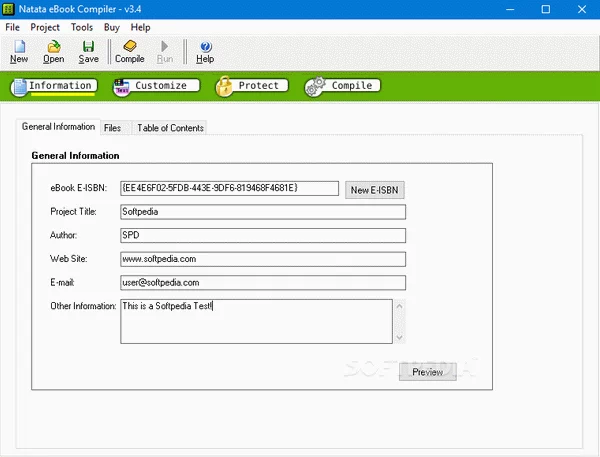Image resolution: width=600 pixels, height=457 pixels.
Task: Click the text area scroll down arrow
Action: pos(399,337)
